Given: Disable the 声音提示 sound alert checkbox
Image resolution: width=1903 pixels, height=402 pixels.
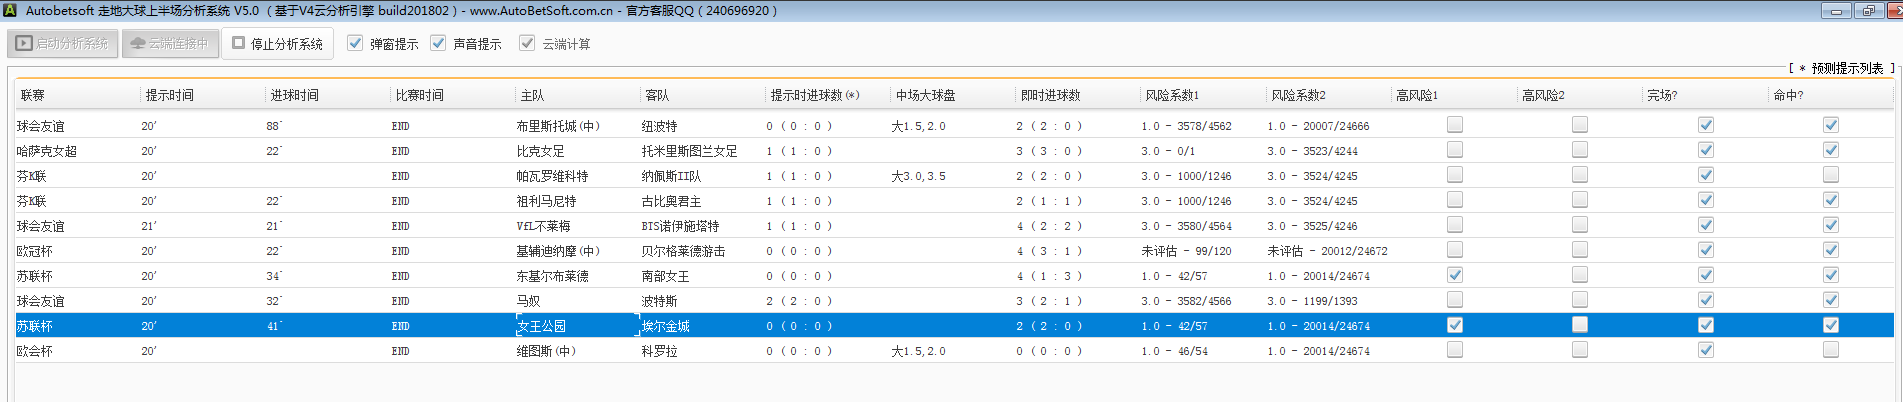Looking at the screenshot, I should point(438,43).
